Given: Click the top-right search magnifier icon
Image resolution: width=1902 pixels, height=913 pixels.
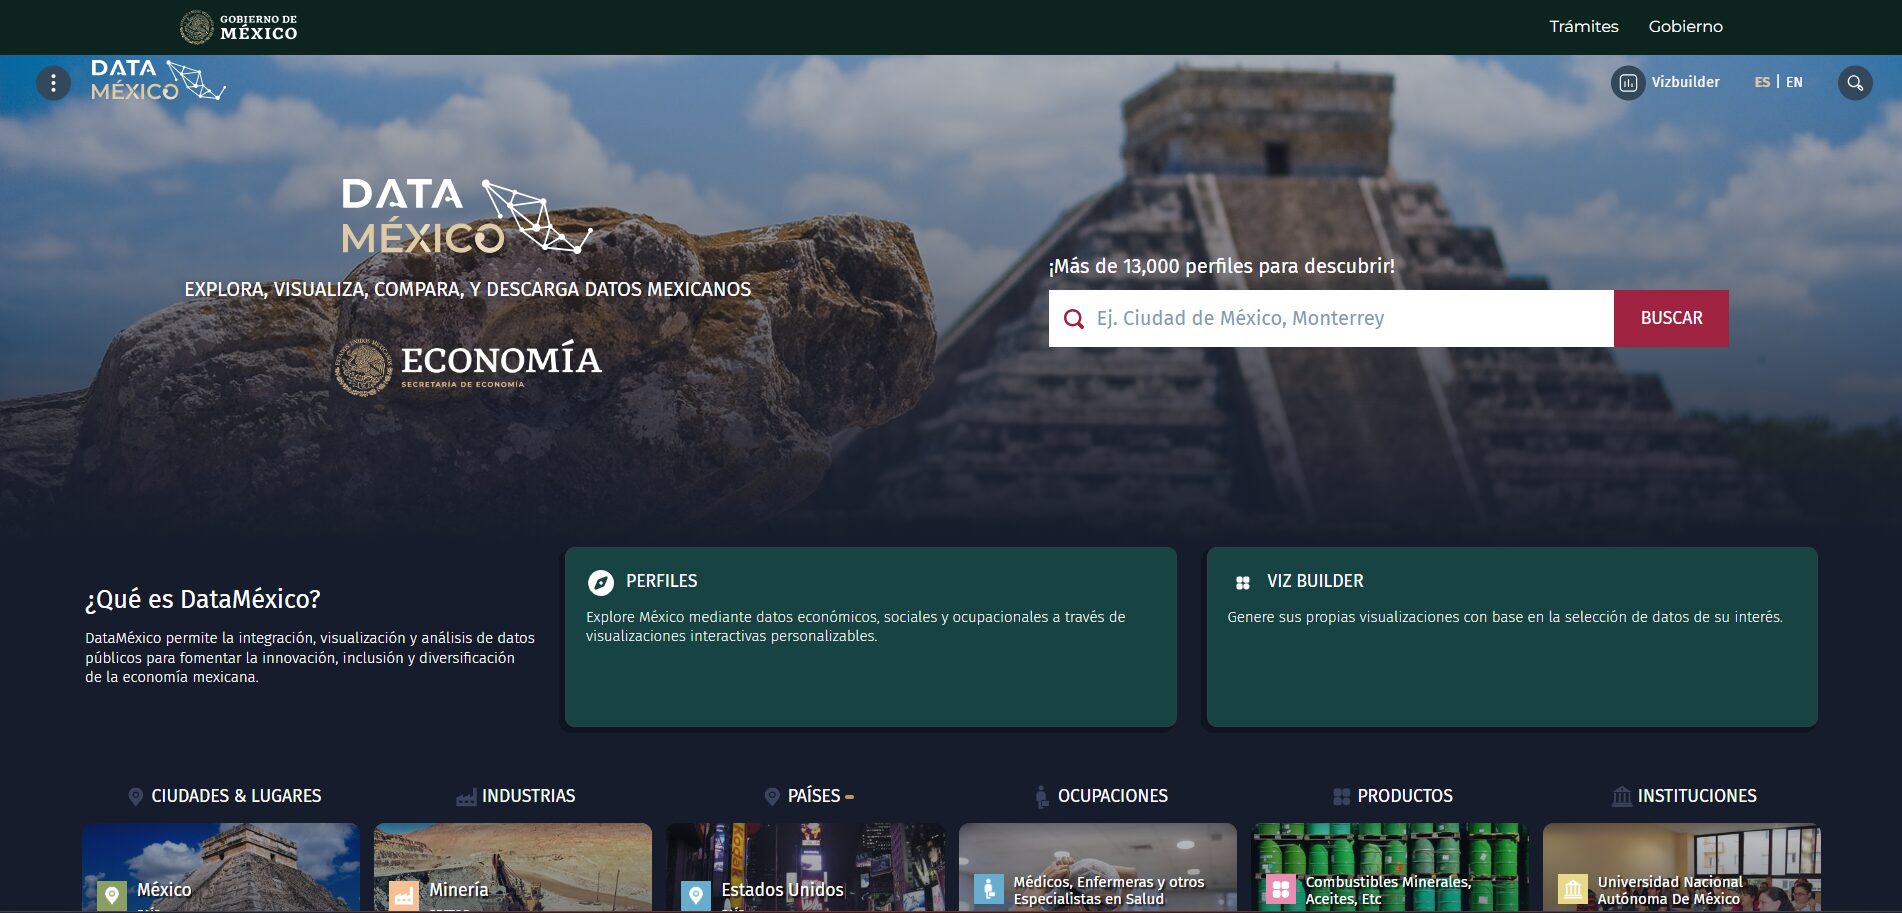Looking at the screenshot, I should (1855, 83).
